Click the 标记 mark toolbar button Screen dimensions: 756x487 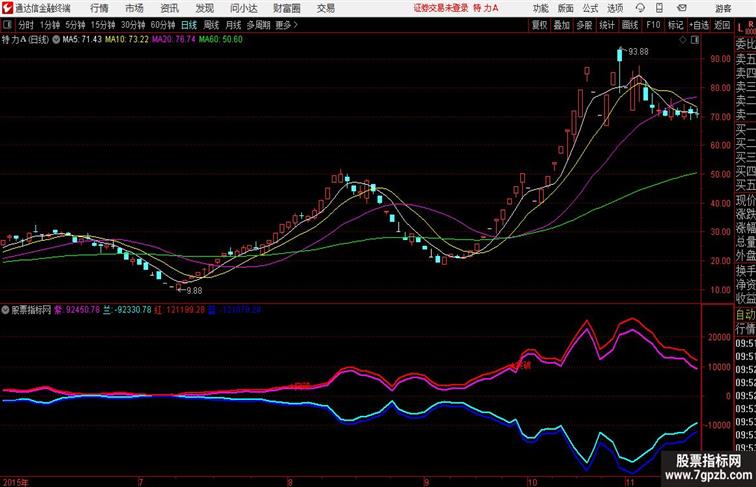675,25
